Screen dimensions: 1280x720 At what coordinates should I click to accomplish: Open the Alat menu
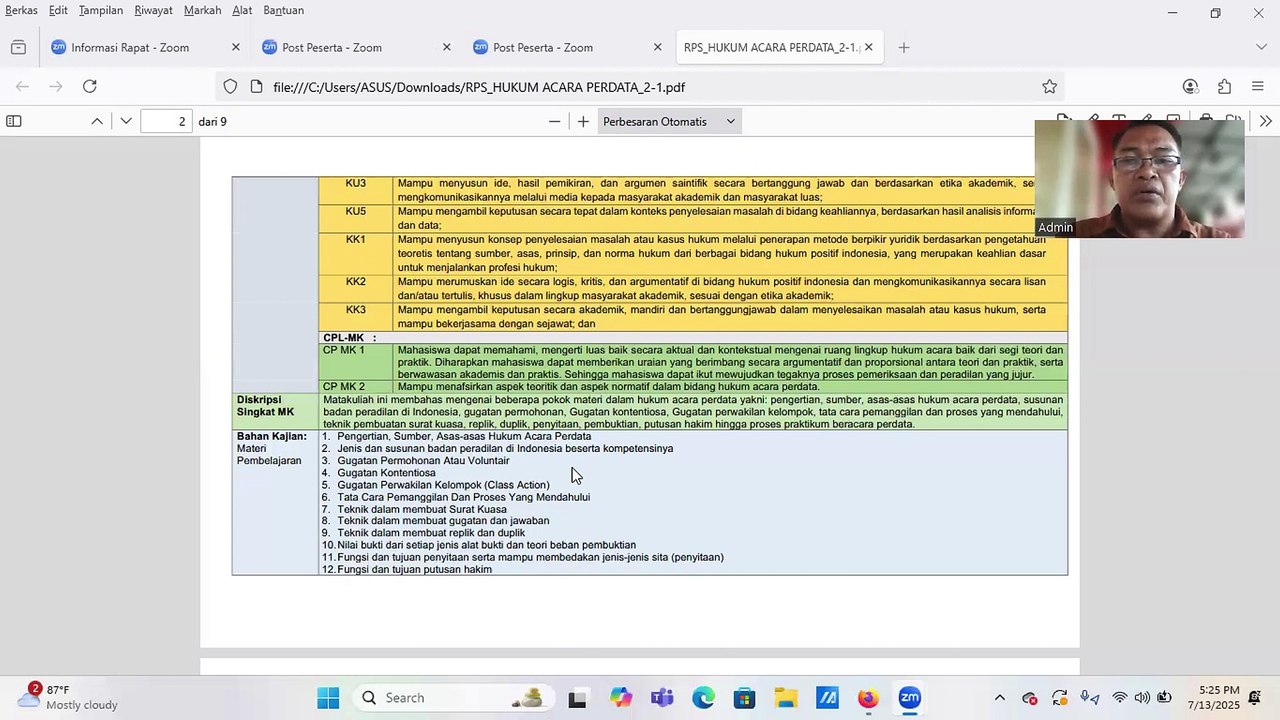[x=242, y=10]
